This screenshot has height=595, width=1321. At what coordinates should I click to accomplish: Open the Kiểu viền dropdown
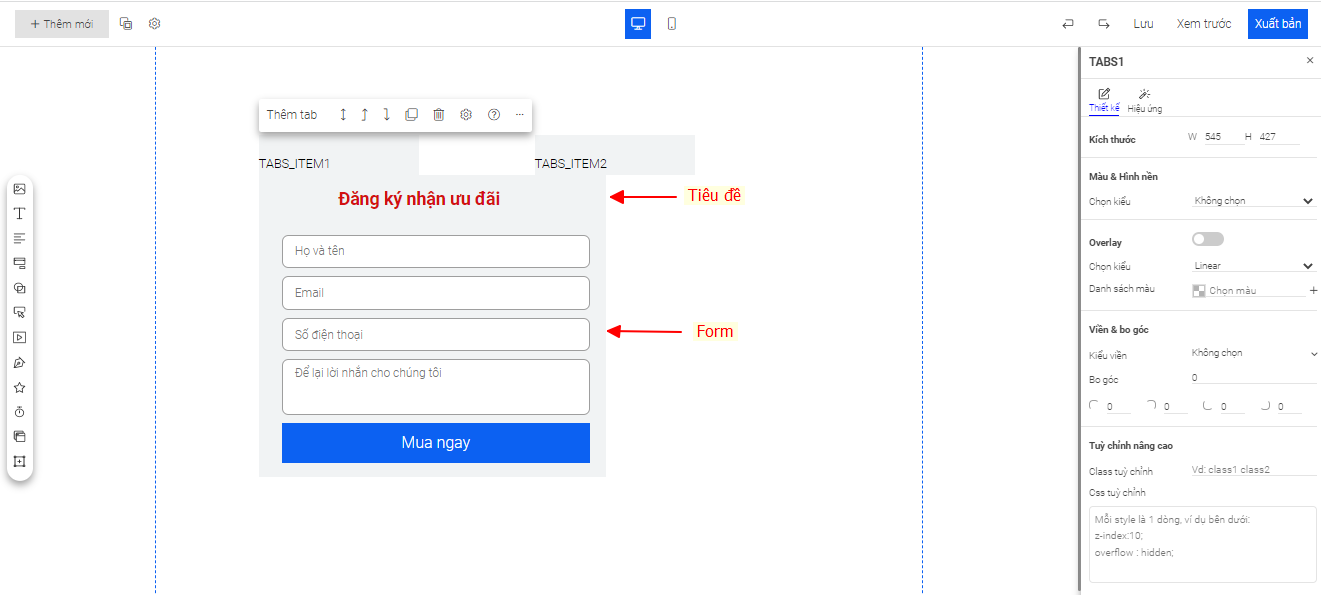click(x=1253, y=353)
